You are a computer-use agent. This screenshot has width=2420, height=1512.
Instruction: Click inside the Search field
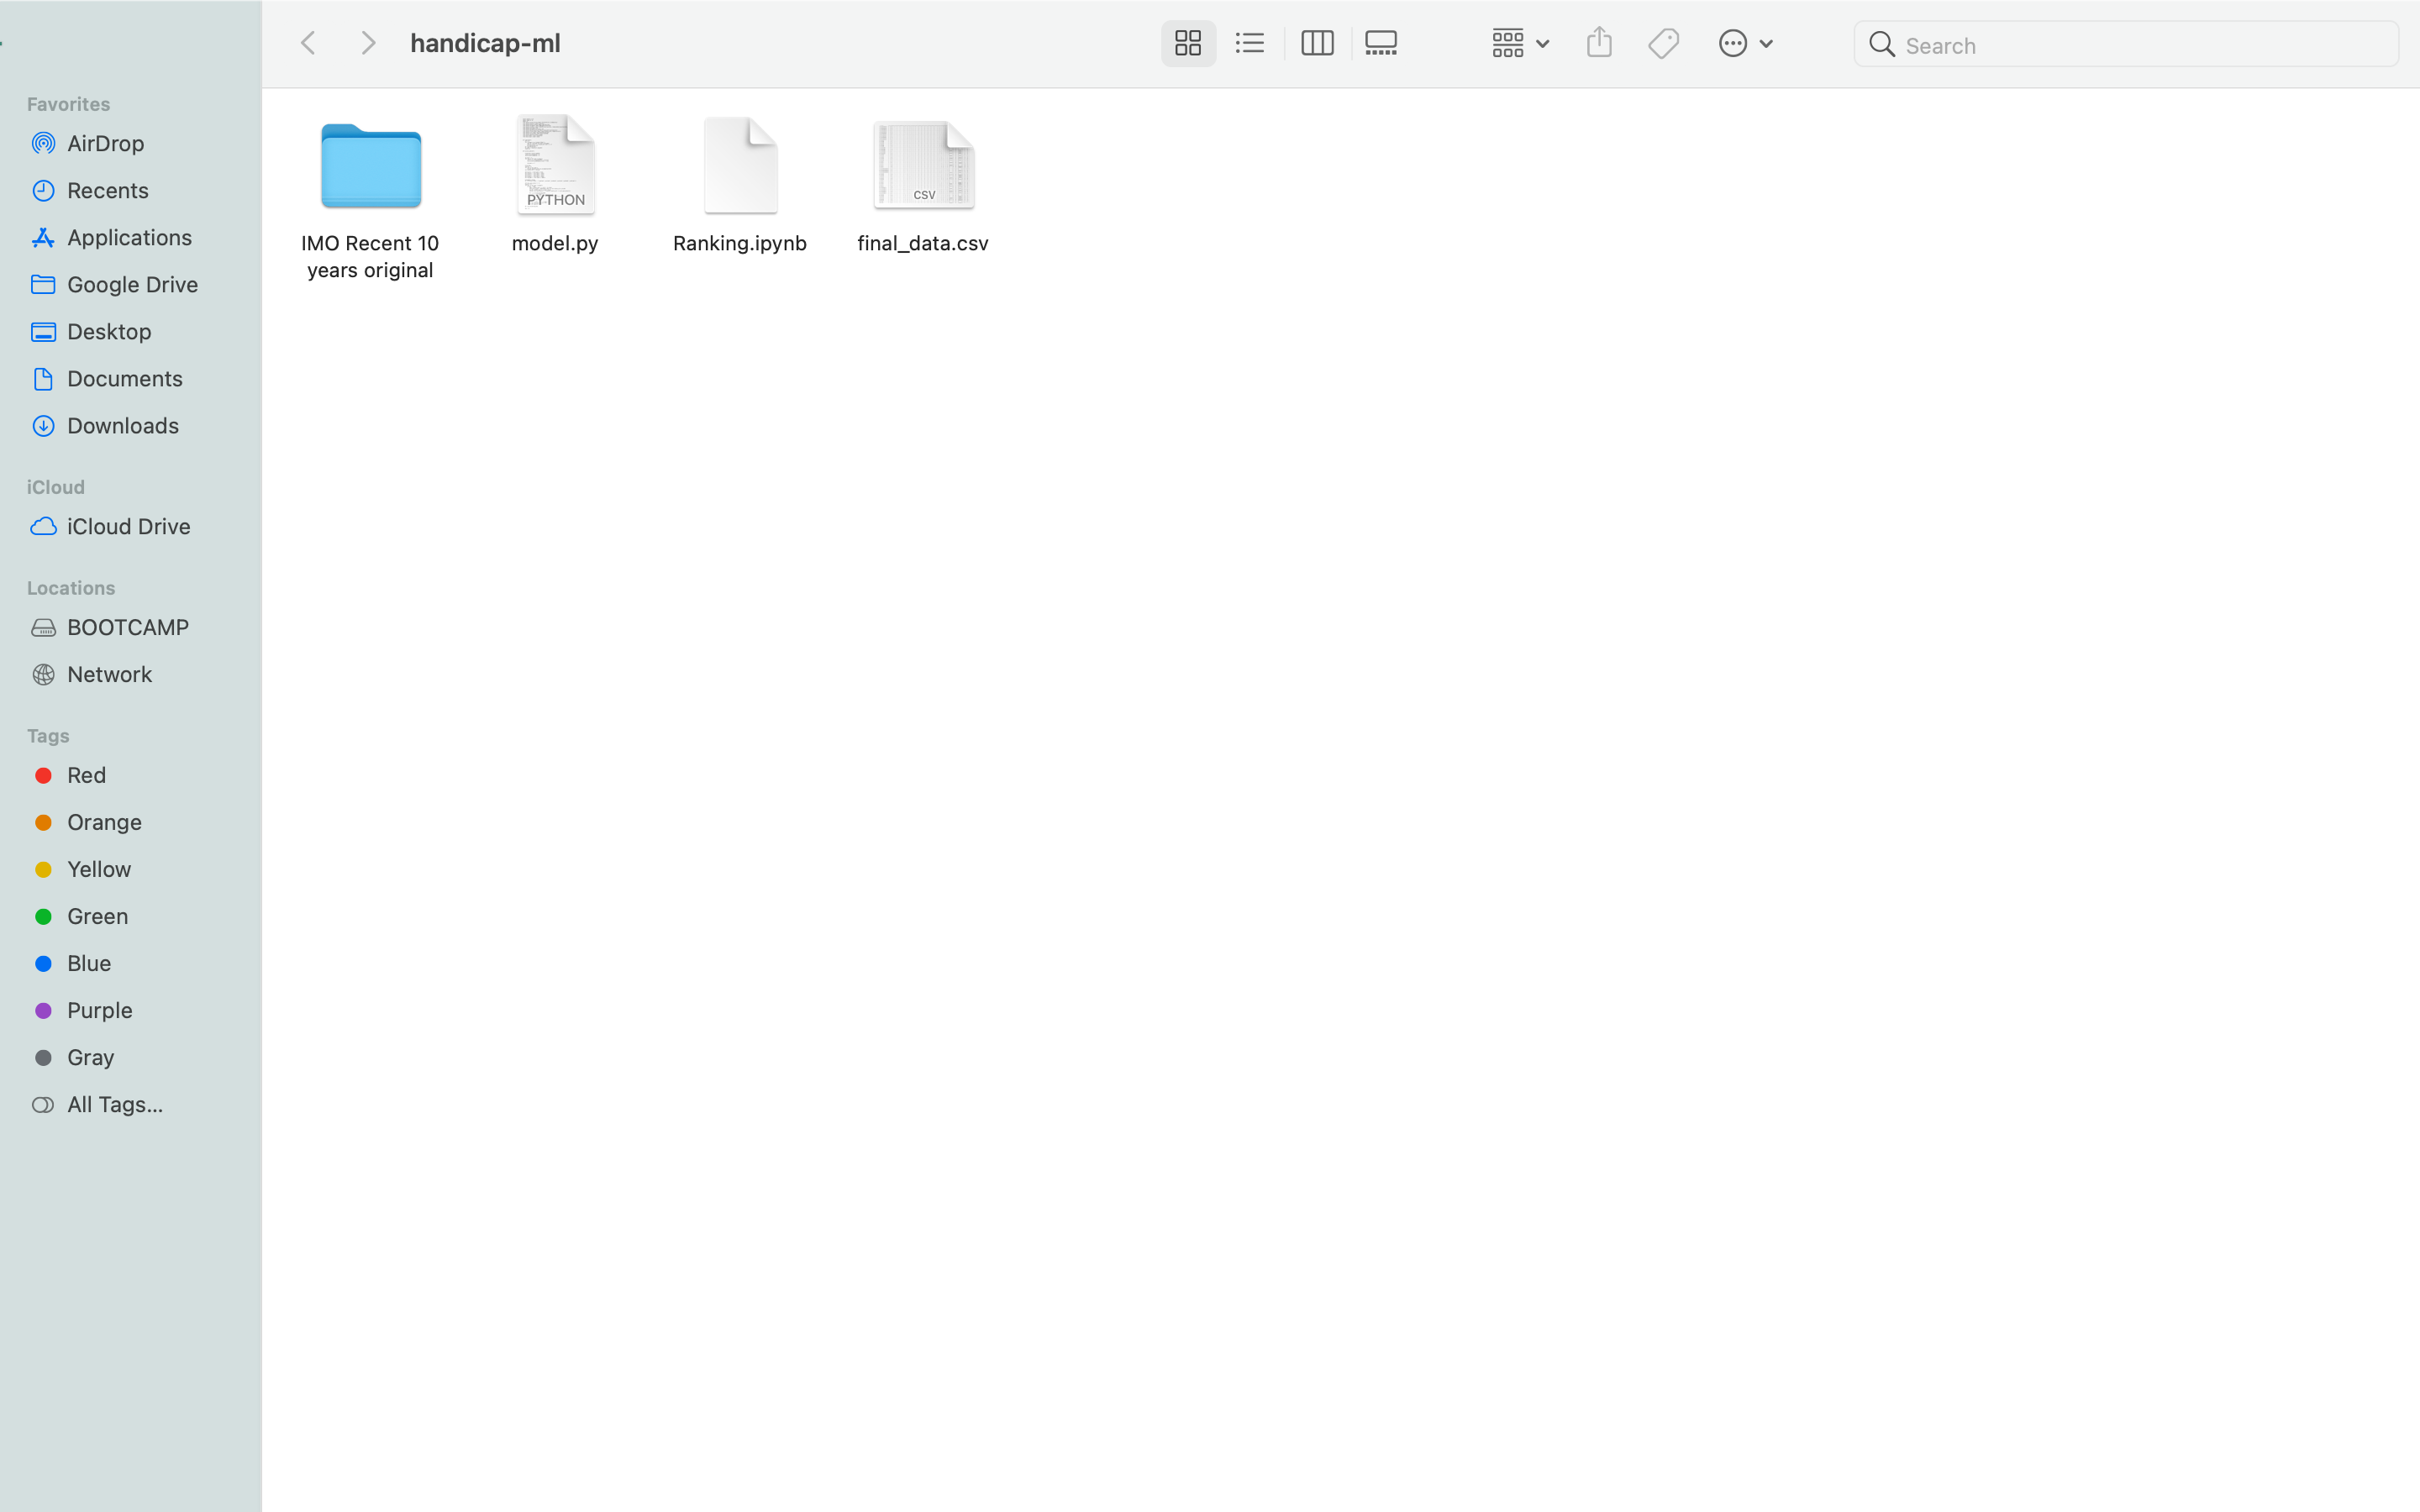2140,45
